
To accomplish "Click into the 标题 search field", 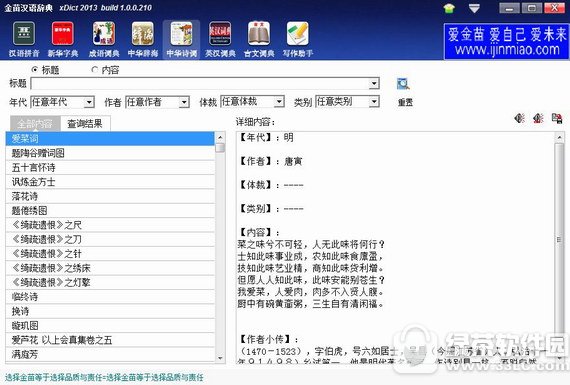I will (x=200, y=84).
